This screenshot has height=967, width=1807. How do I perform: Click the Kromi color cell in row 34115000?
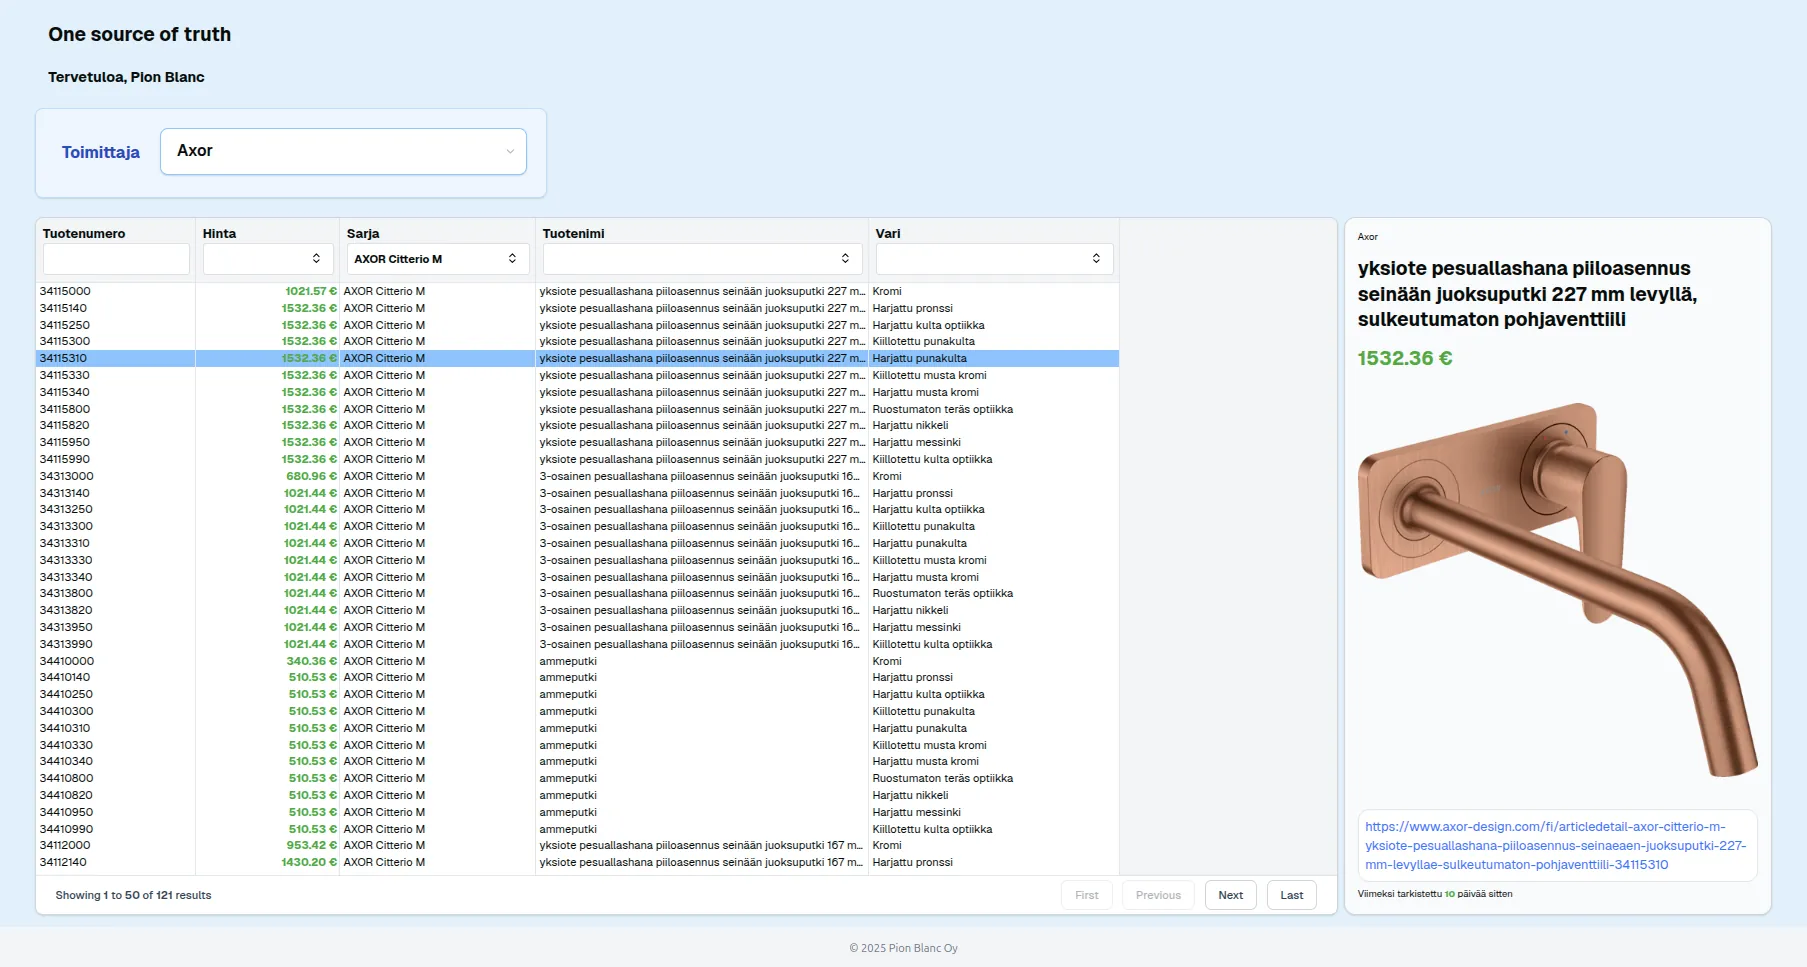pos(887,292)
